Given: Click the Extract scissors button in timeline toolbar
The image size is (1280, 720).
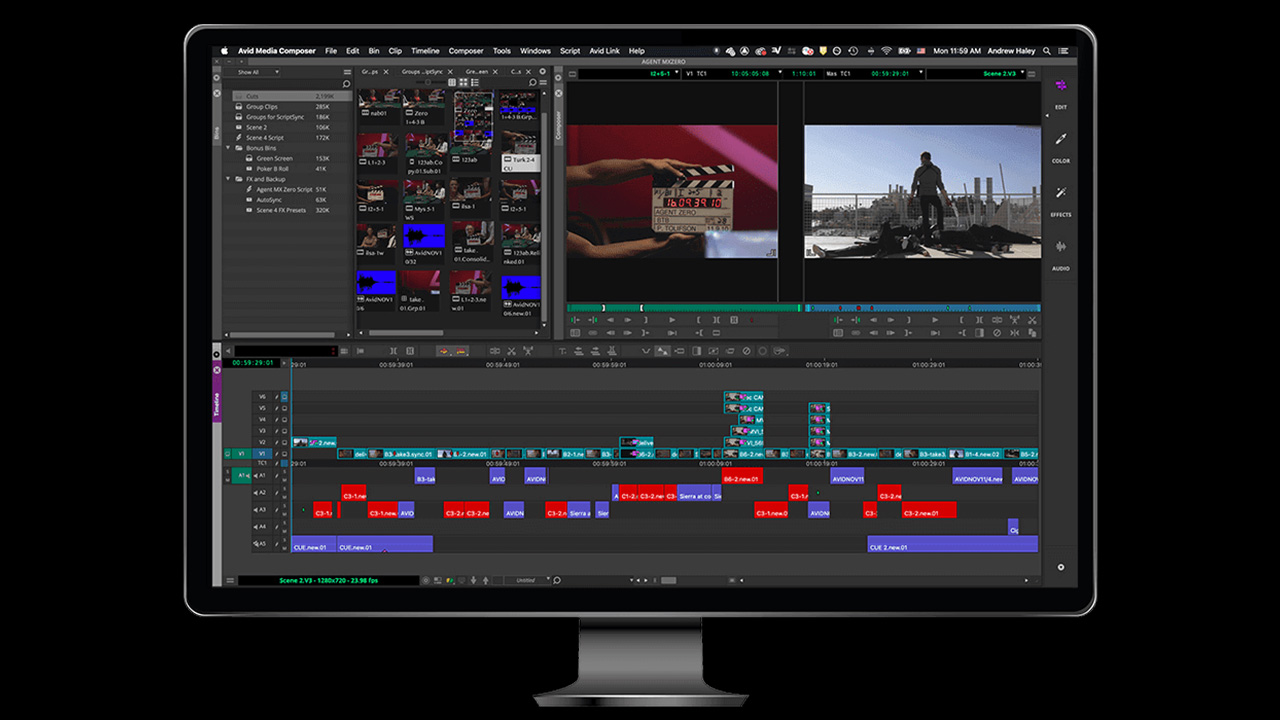Looking at the screenshot, I should coord(511,351).
